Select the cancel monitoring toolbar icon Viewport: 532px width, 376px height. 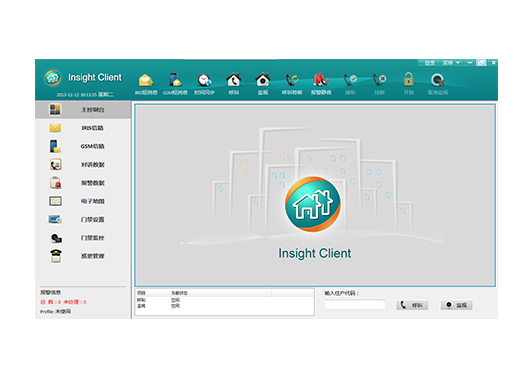438,80
